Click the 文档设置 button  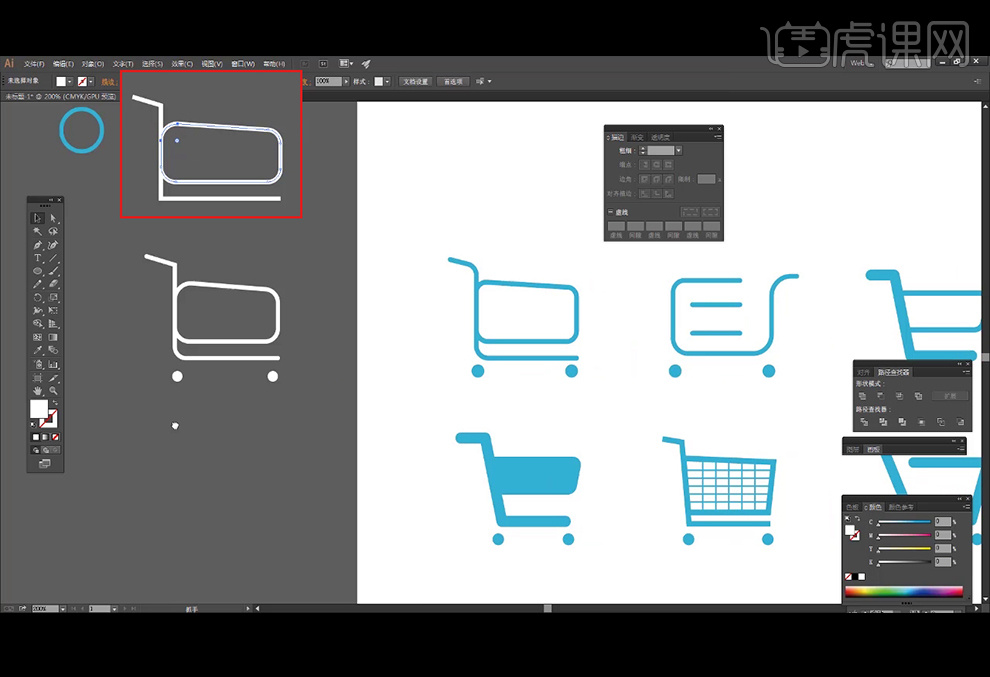[x=415, y=81]
